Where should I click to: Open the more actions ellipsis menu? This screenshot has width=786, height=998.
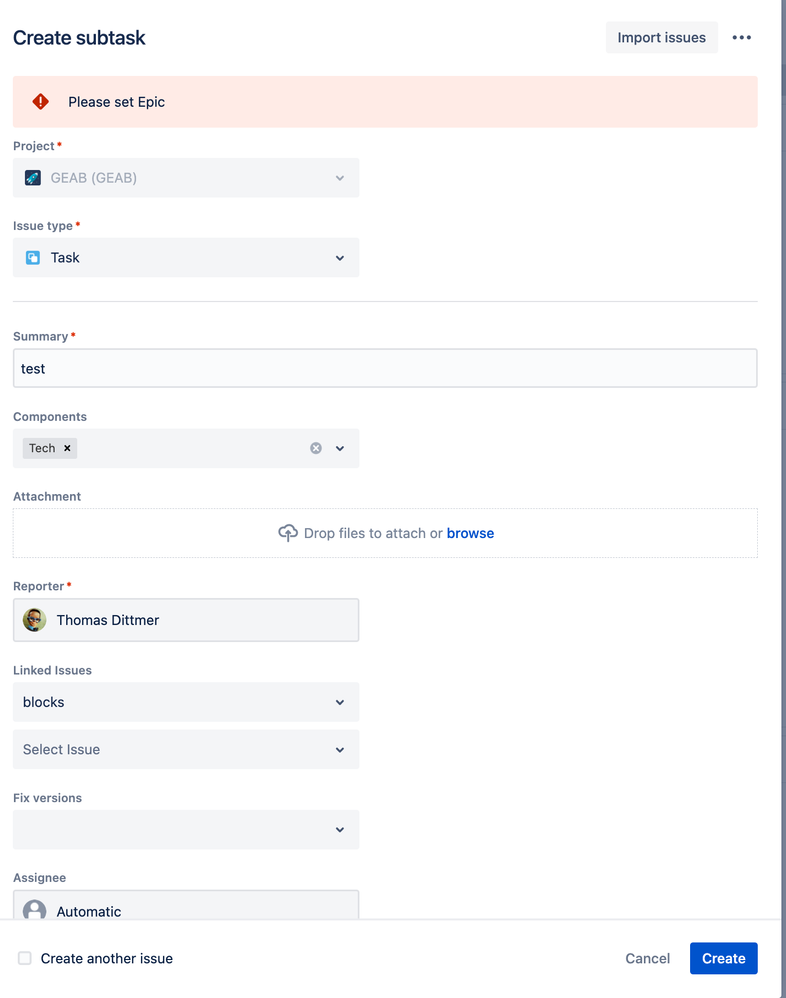pyautogui.click(x=742, y=37)
